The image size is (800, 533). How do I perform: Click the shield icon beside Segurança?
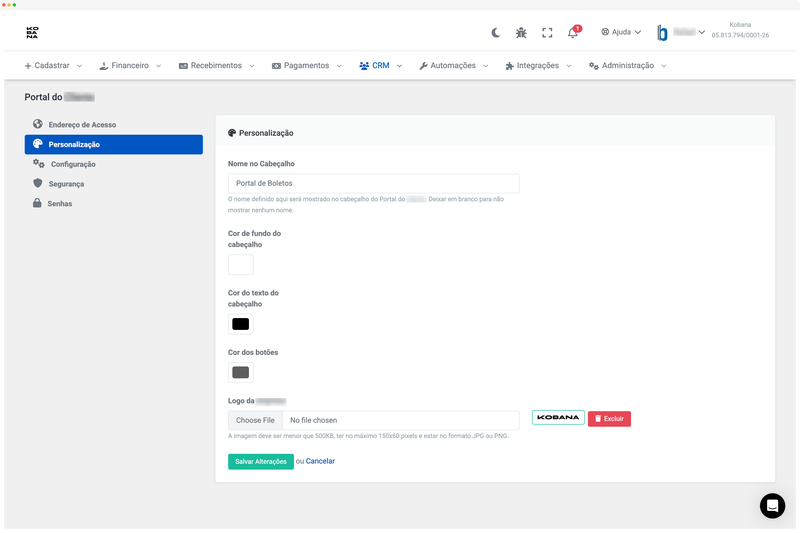38,184
